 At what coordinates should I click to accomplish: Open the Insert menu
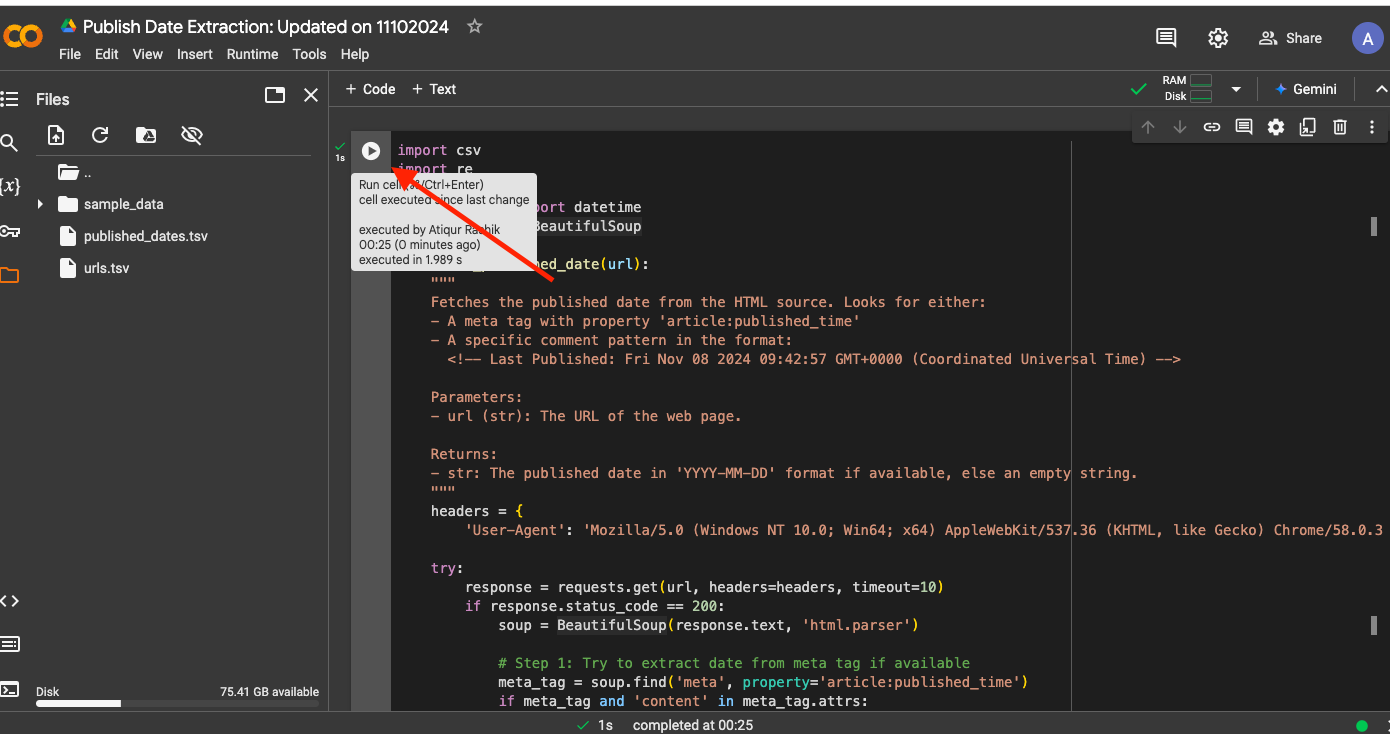[x=194, y=54]
